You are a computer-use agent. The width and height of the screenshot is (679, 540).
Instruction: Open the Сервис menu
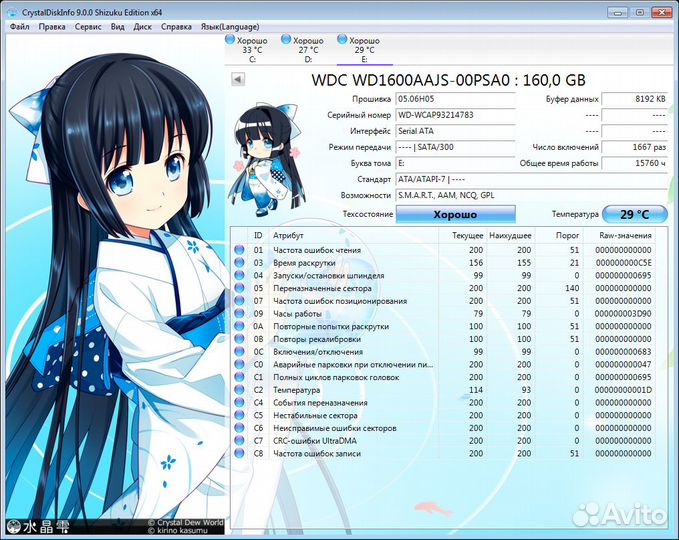pos(88,27)
